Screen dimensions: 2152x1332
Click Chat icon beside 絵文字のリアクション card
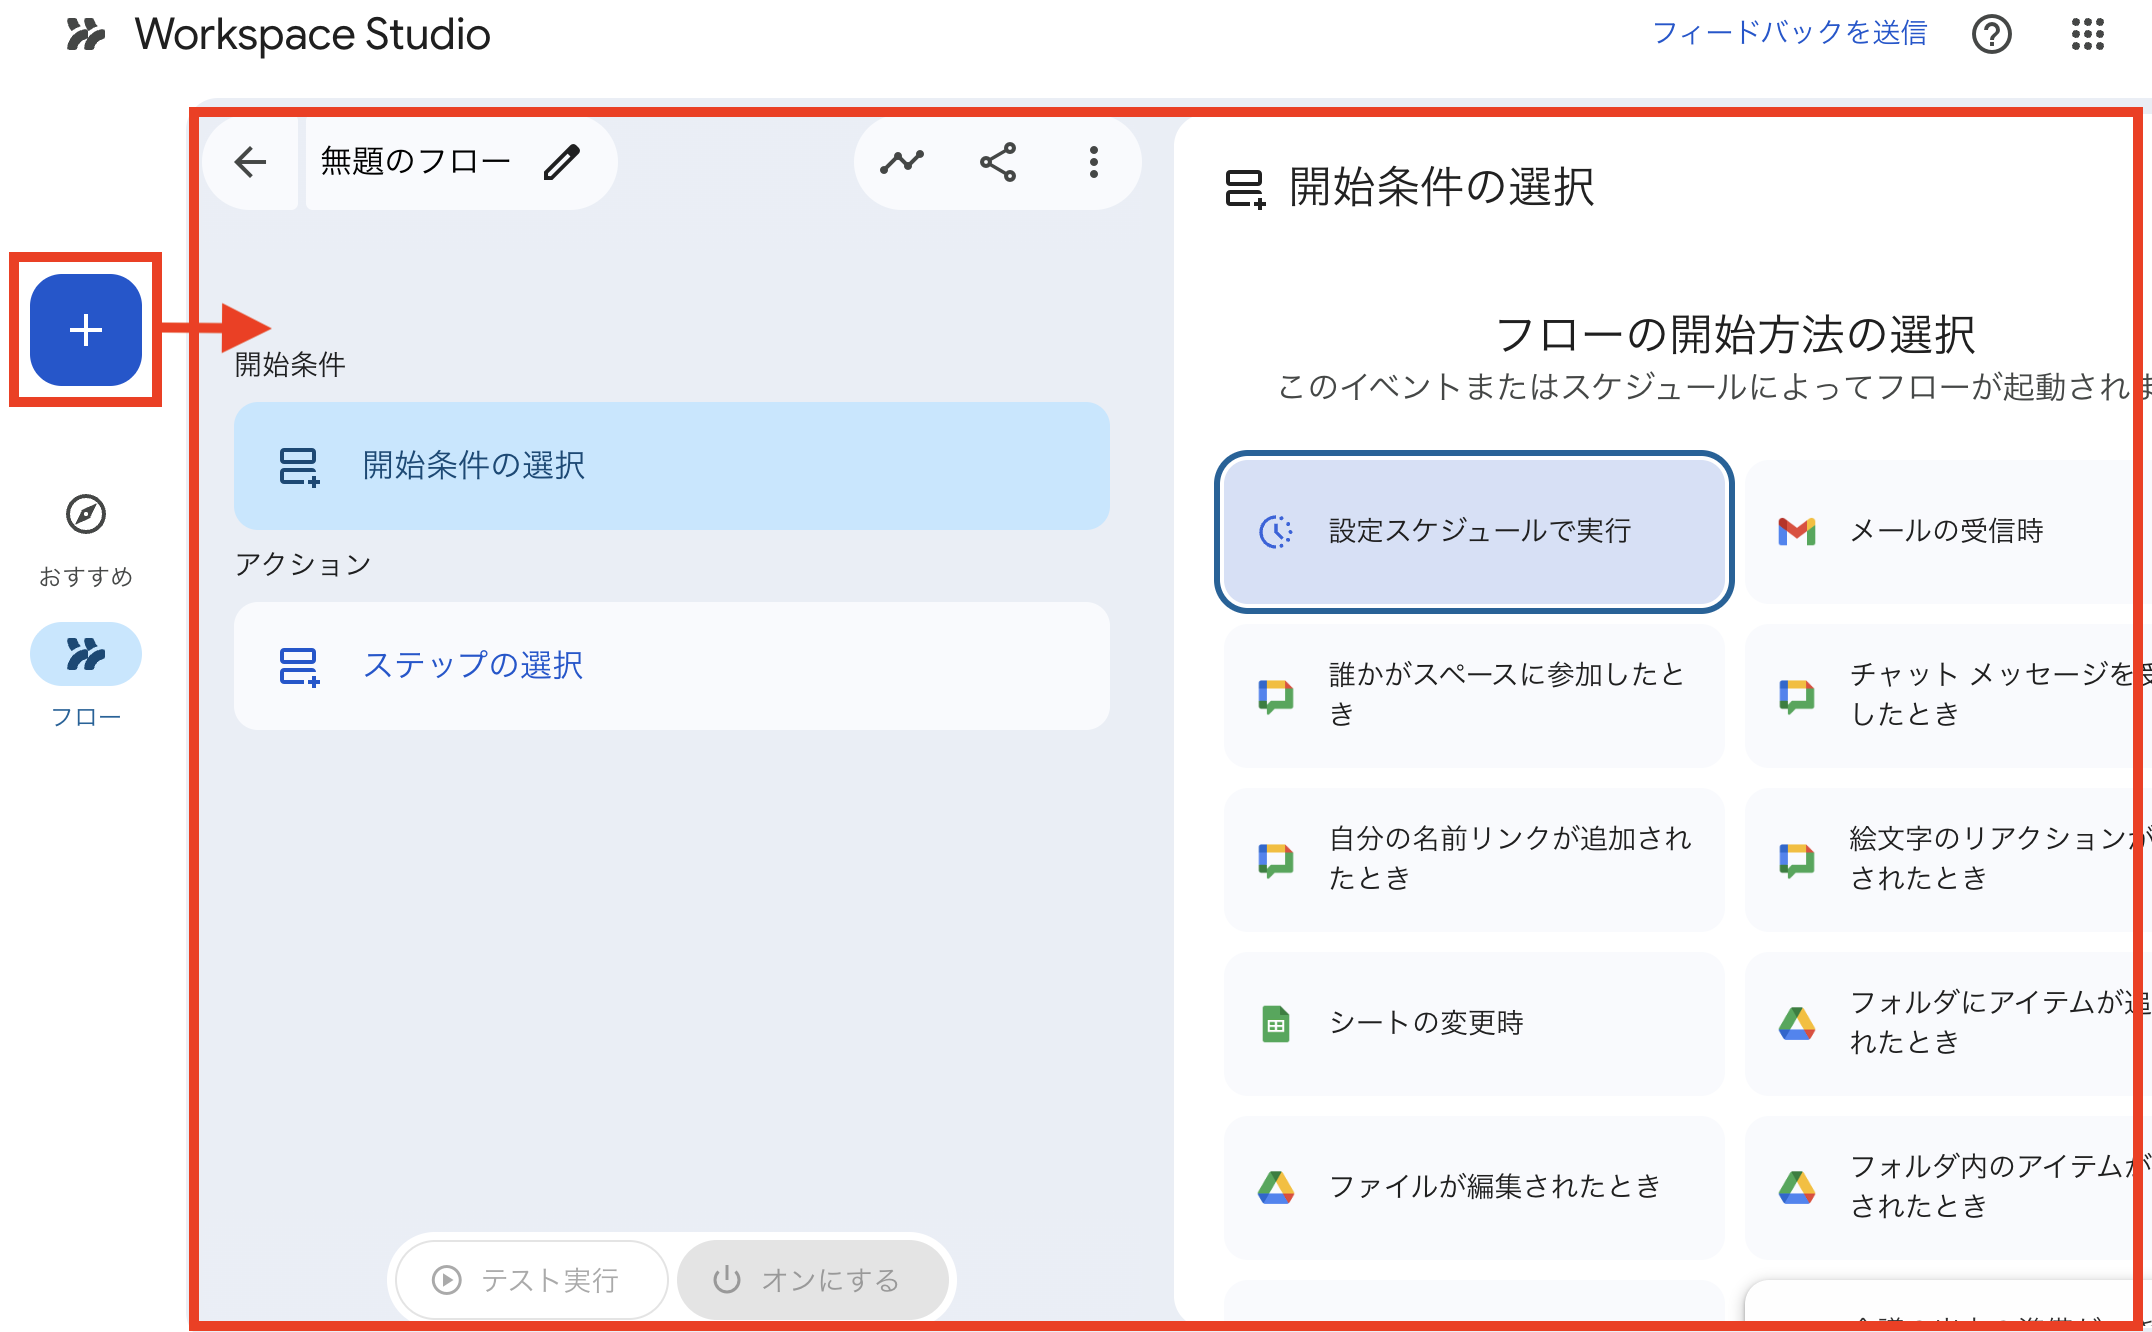pyautogui.click(x=1797, y=859)
